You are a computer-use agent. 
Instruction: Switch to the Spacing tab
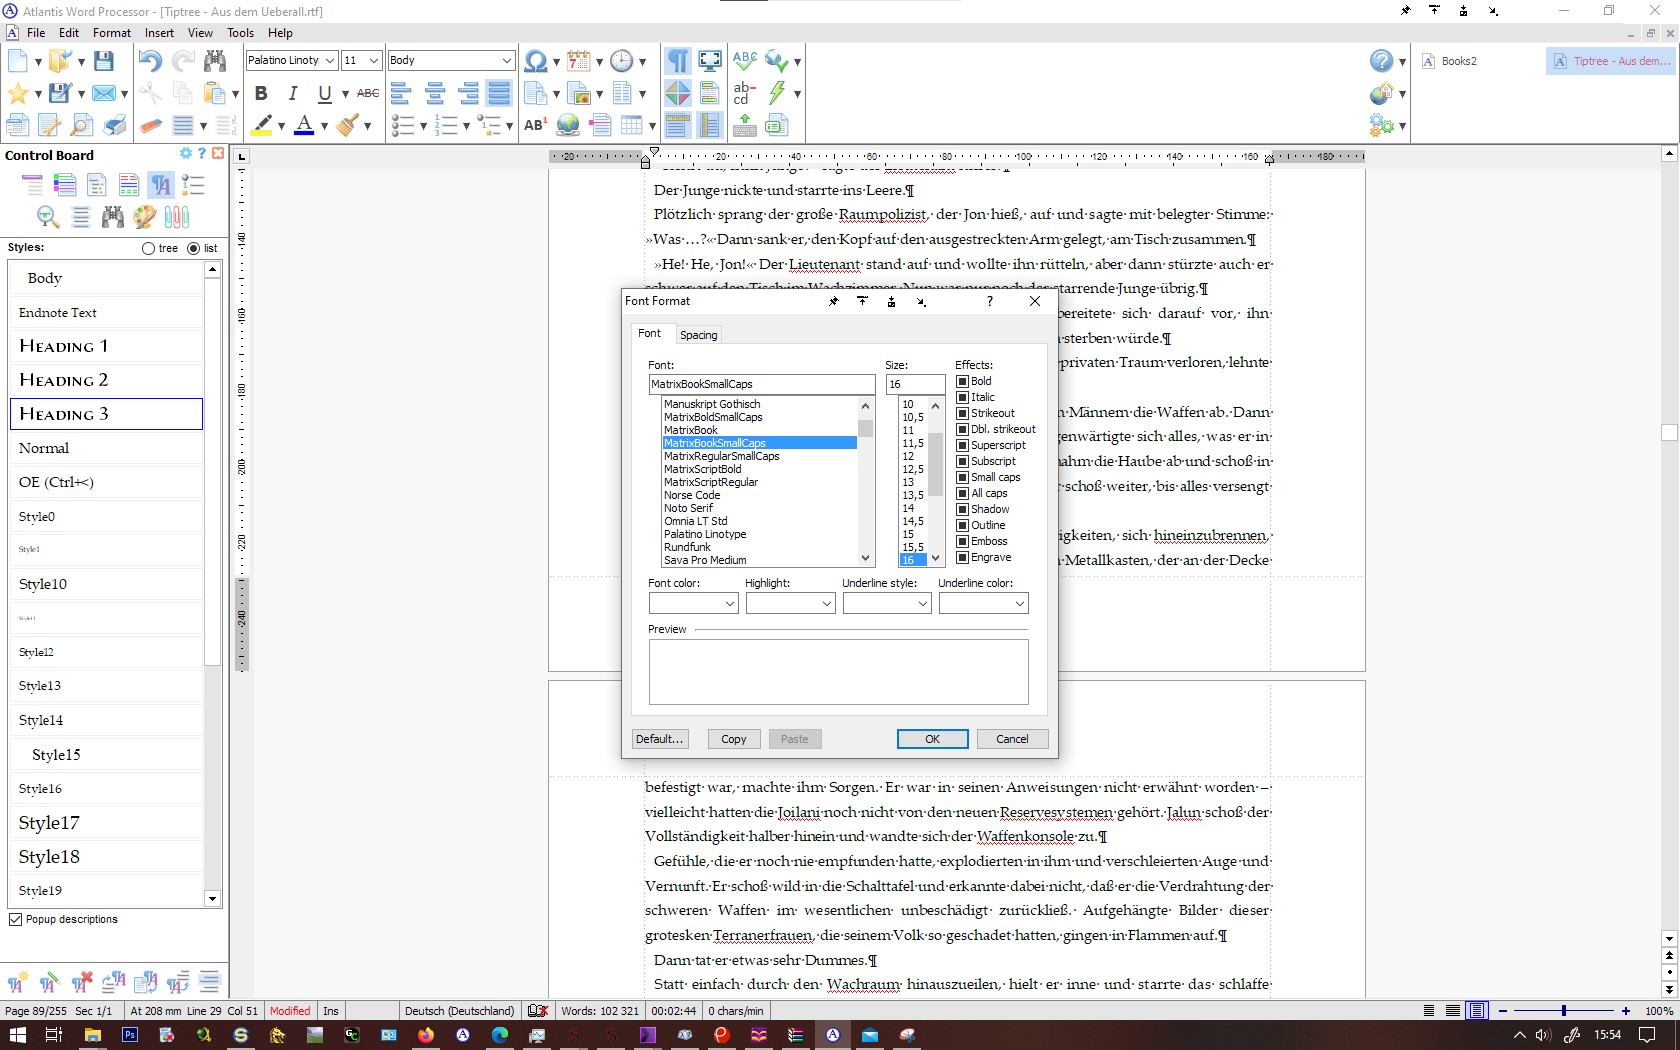coord(698,335)
